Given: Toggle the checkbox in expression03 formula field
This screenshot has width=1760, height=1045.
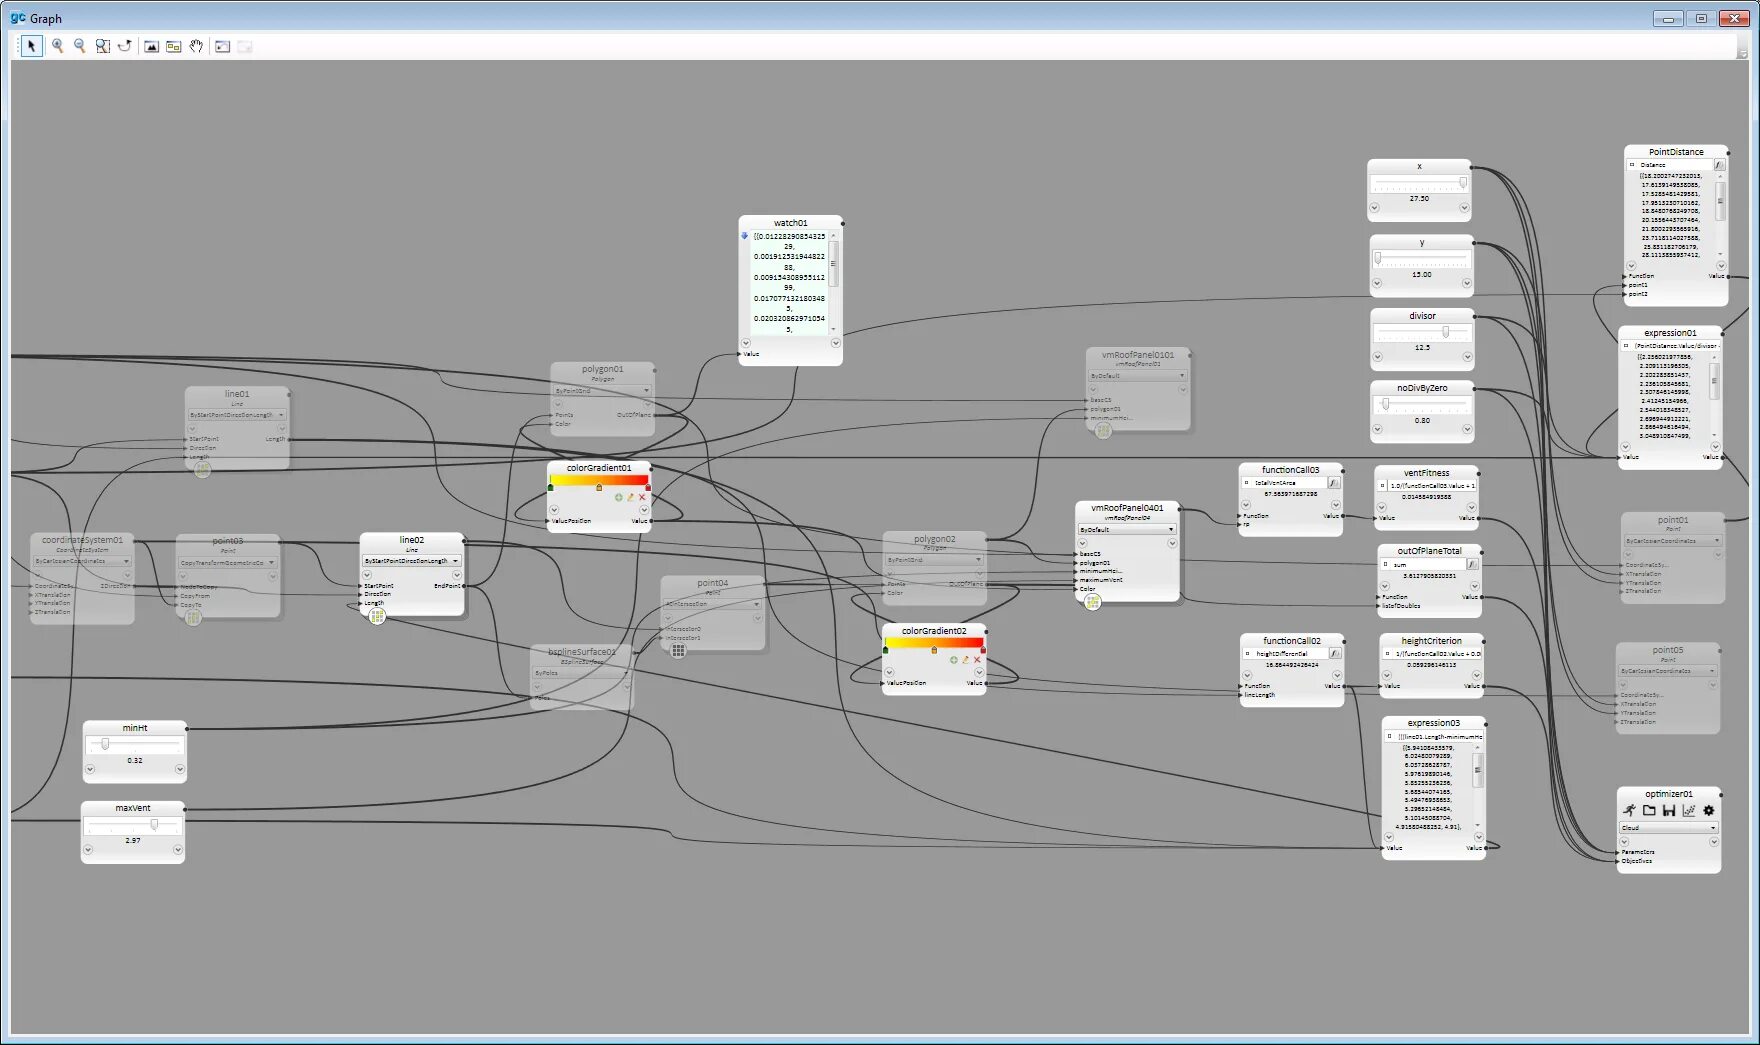Looking at the screenshot, I should 1389,736.
